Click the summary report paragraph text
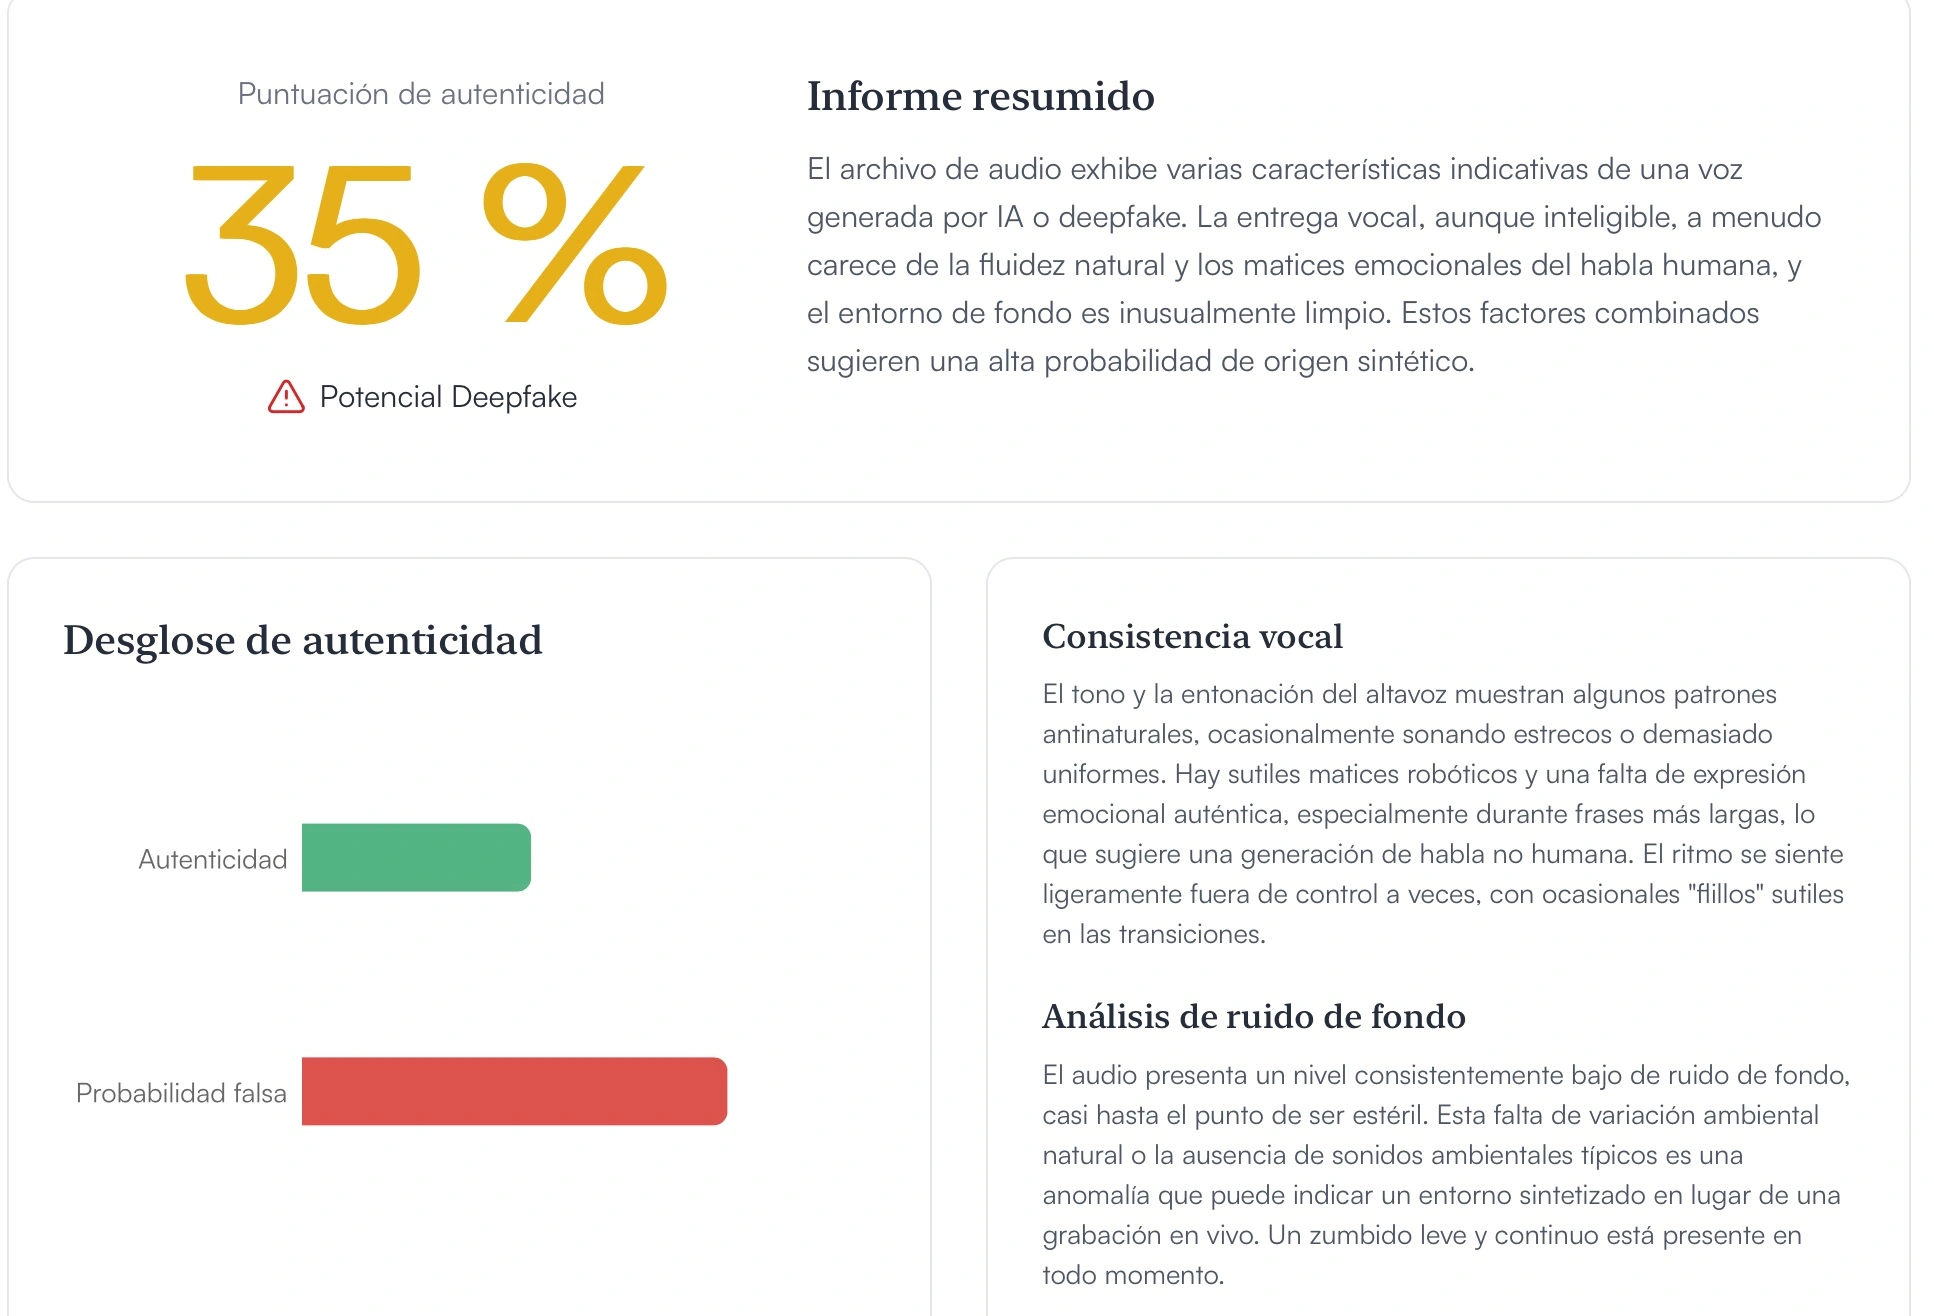Screen dimensions: 1934x1316 (x=1313, y=265)
